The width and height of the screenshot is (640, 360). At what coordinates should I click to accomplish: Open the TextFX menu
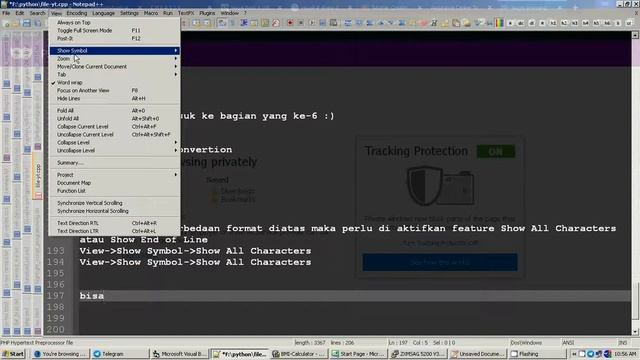pos(186,13)
